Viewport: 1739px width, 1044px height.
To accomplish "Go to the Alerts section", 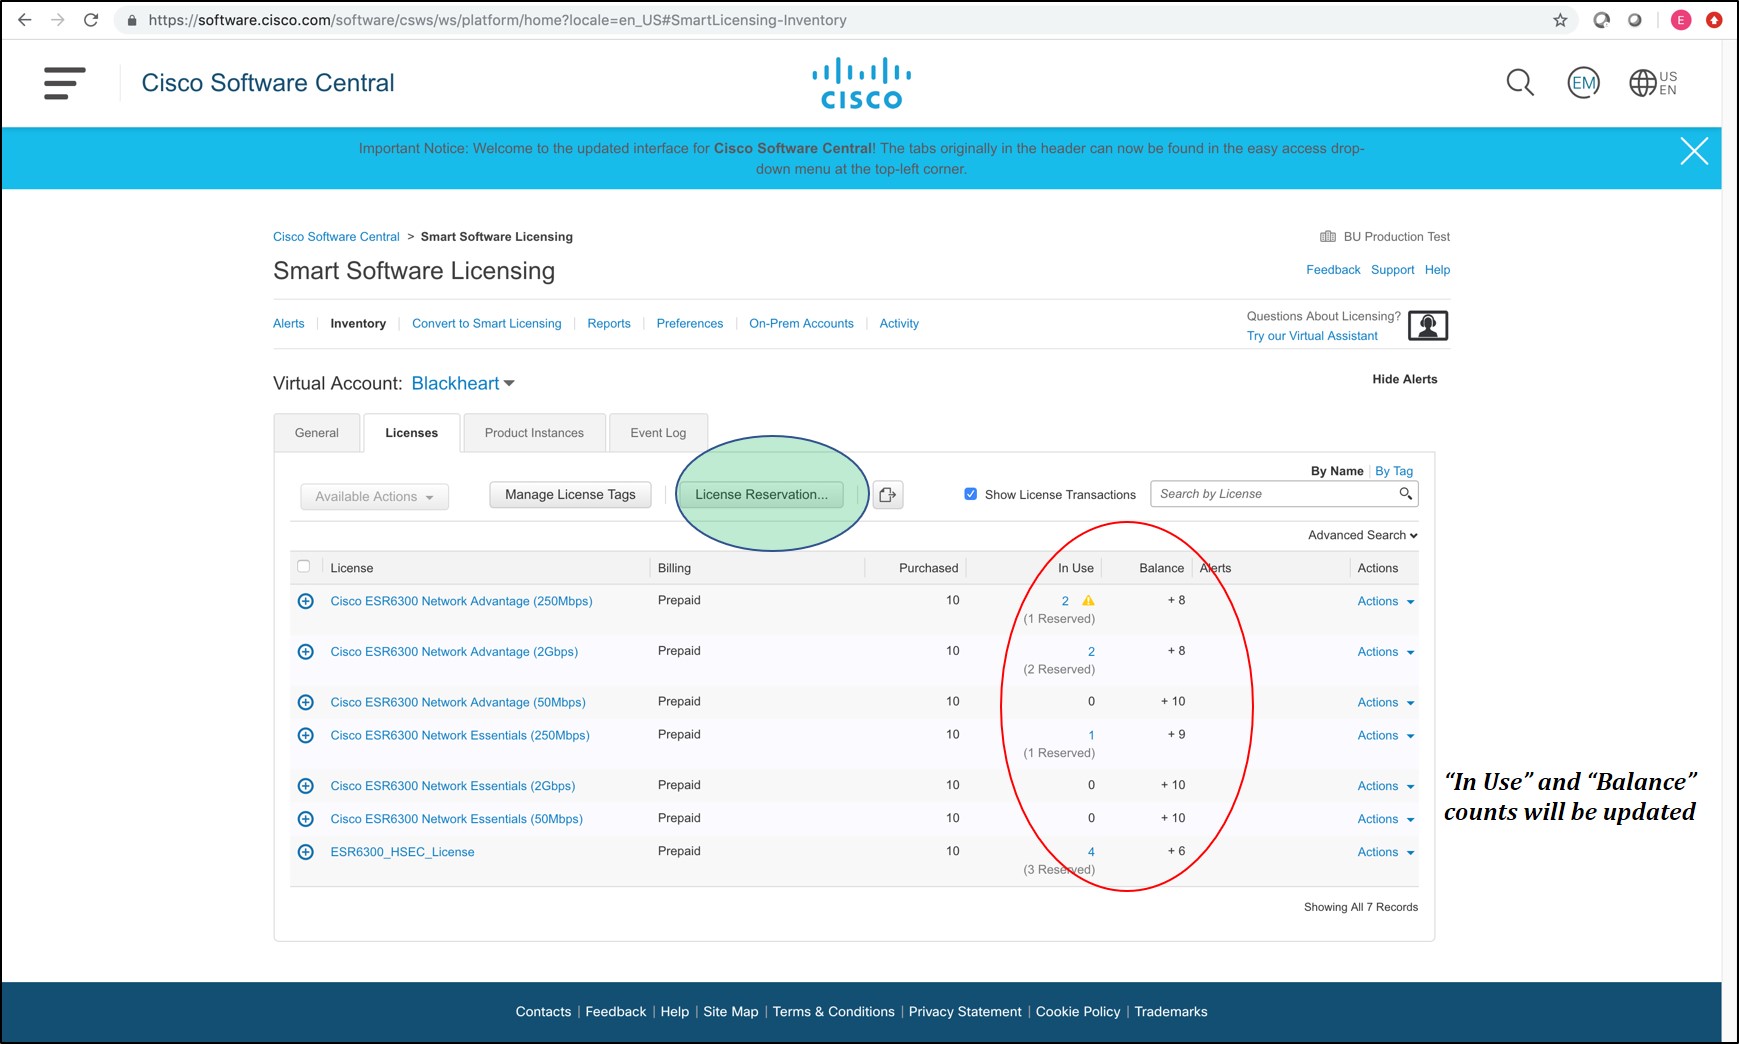I will [x=289, y=323].
